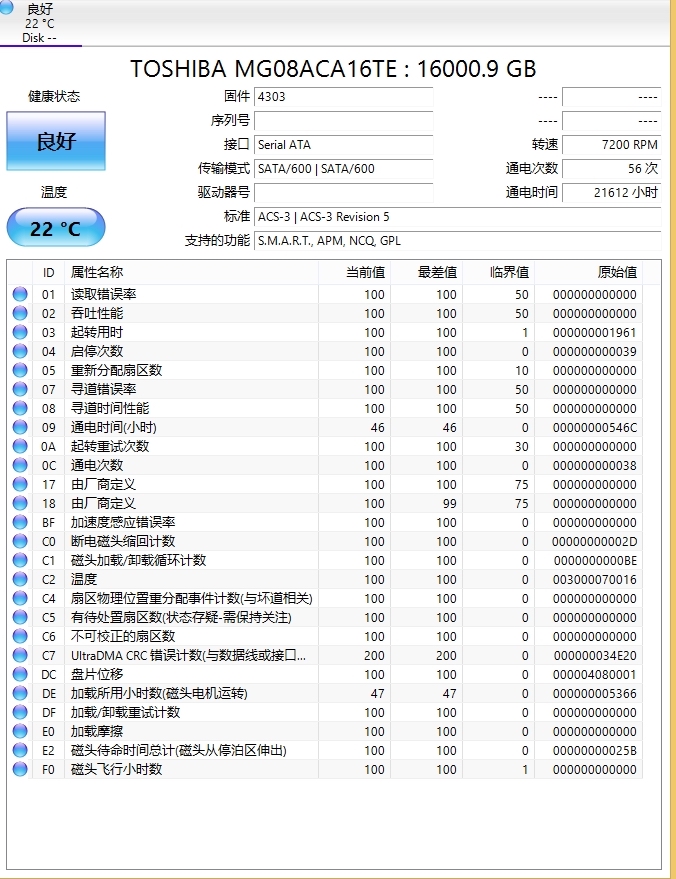Screen dimensions: 676x879
Task: Click status orb for 04 启停次数
Action: [x=20, y=351]
